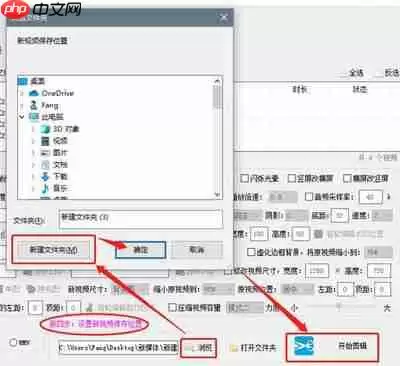400x366 pixels.
Task: Click the folder name input field
Action: pos(141,219)
